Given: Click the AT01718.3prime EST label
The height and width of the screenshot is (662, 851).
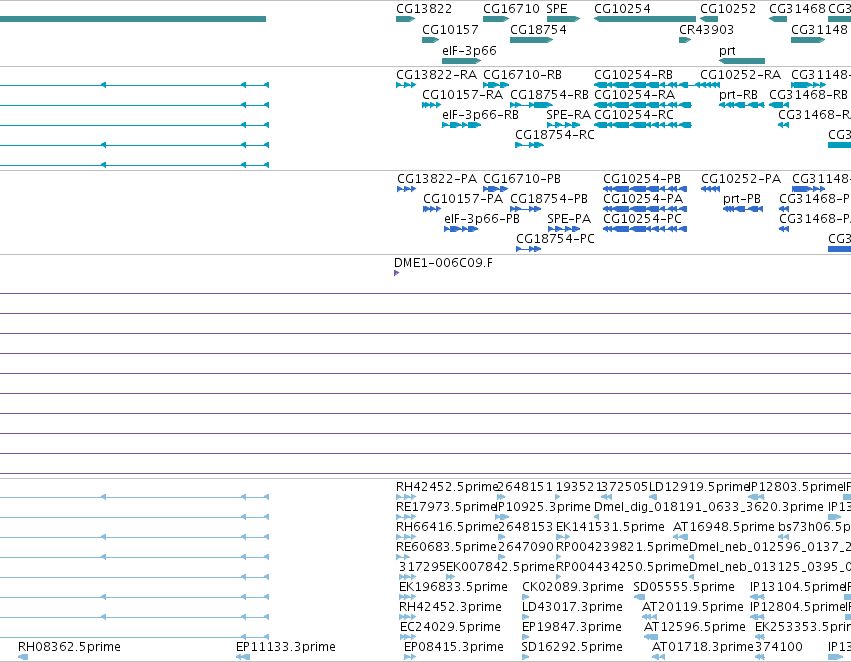Looking at the screenshot, I should [x=702, y=647].
